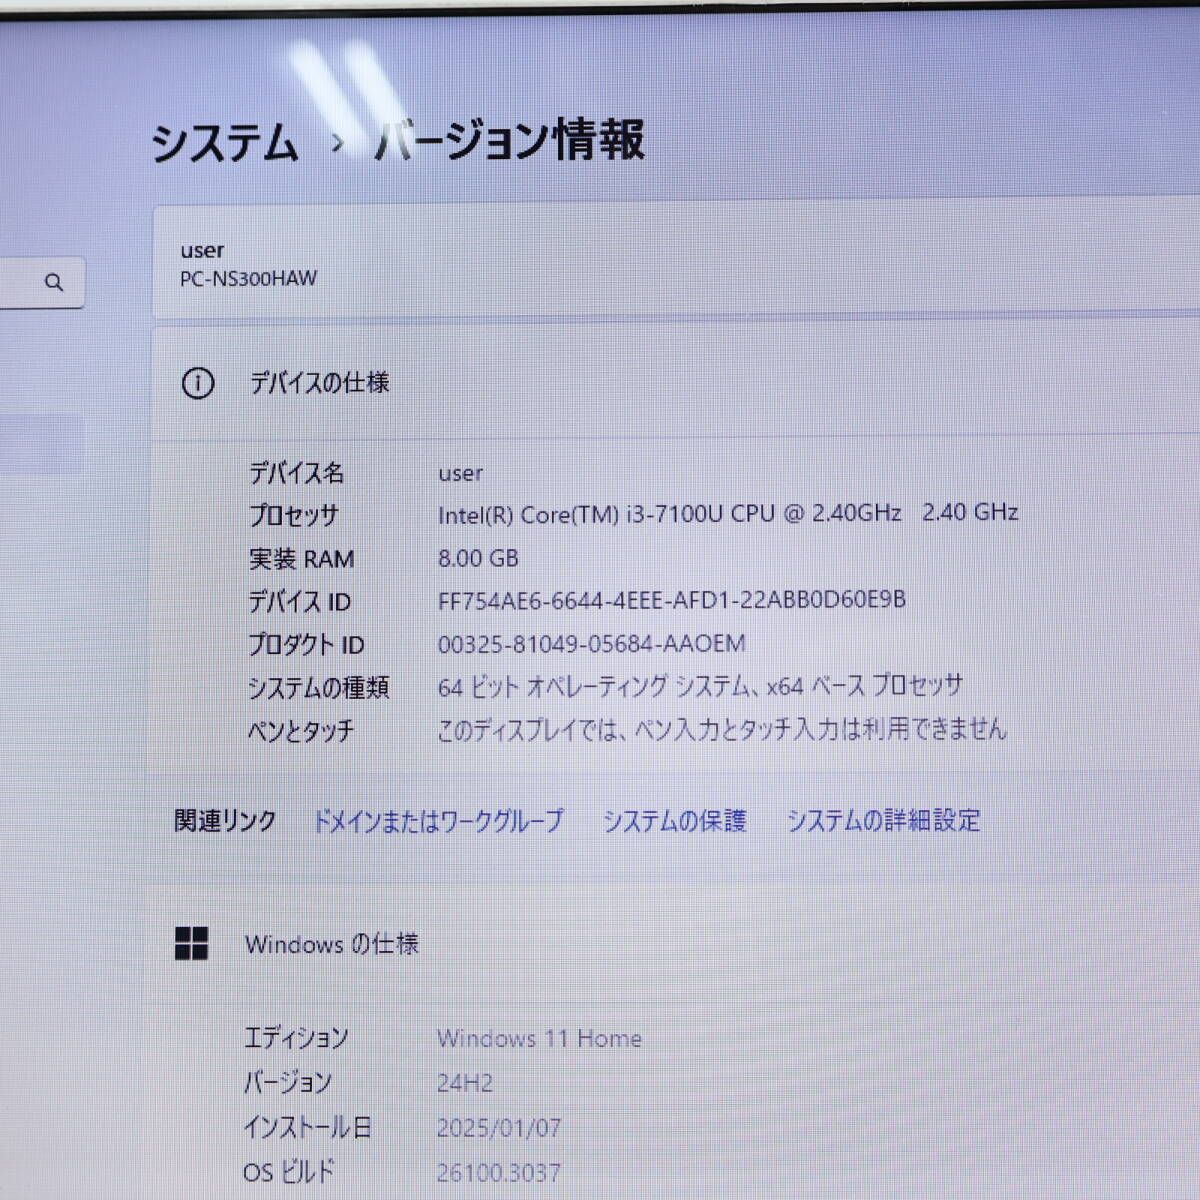The image size is (1200, 1200).
Task: Click the システムの種類 label
Action: point(318,687)
